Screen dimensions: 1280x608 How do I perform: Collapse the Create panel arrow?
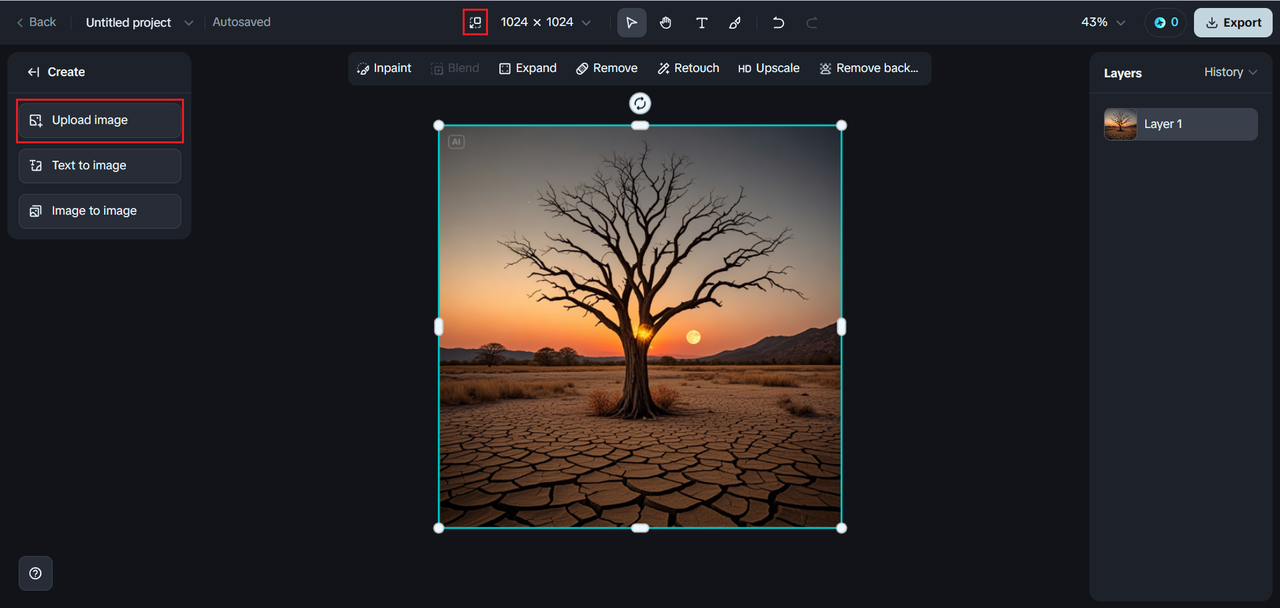(33, 72)
